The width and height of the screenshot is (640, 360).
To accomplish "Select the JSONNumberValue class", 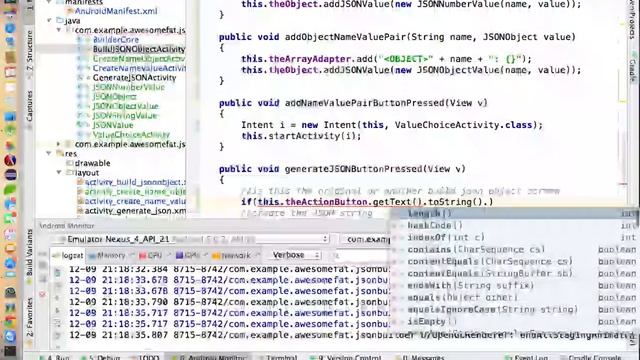I will click(128, 87).
